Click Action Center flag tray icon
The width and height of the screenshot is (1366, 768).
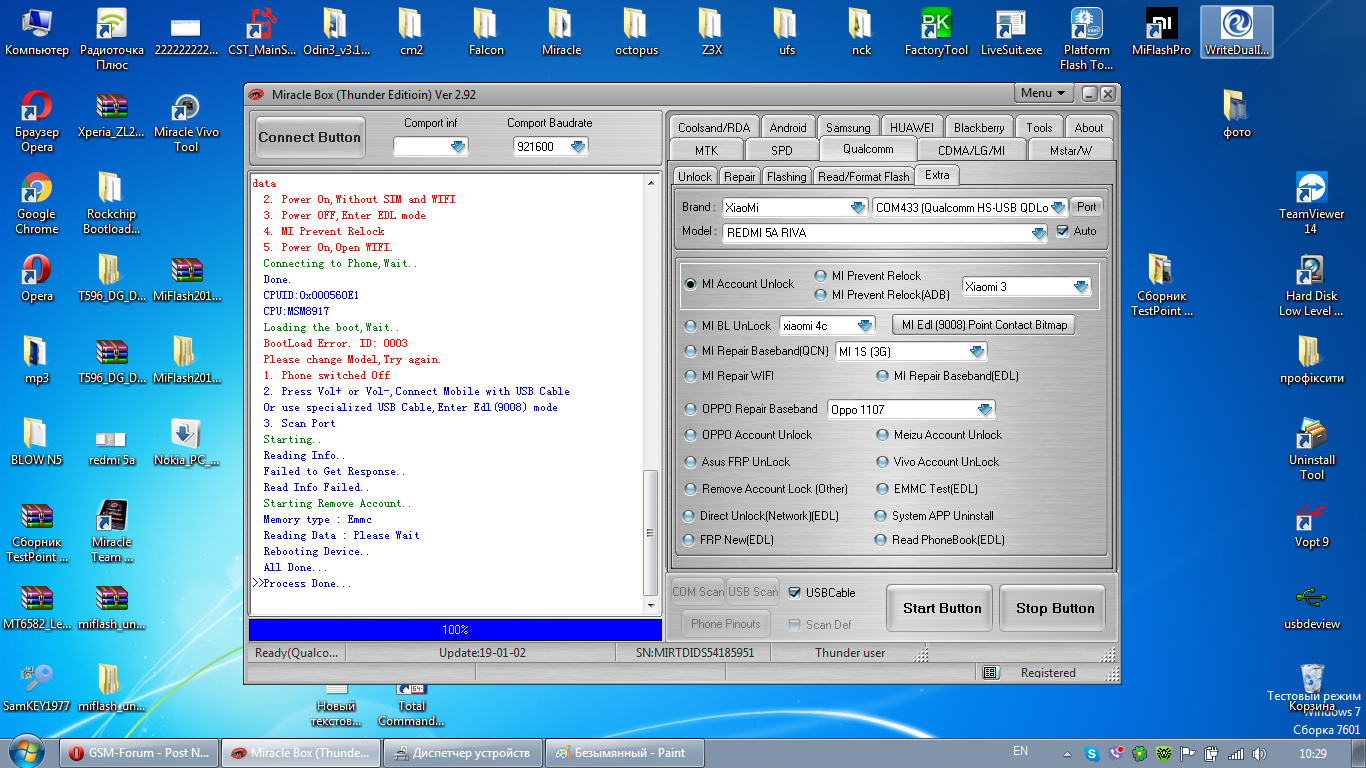pyautogui.click(x=1188, y=753)
